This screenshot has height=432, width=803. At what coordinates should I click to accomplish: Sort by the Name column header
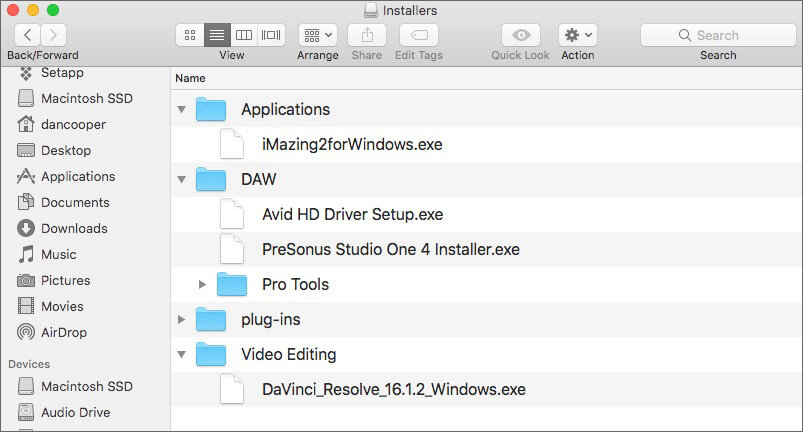[x=190, y=78]
